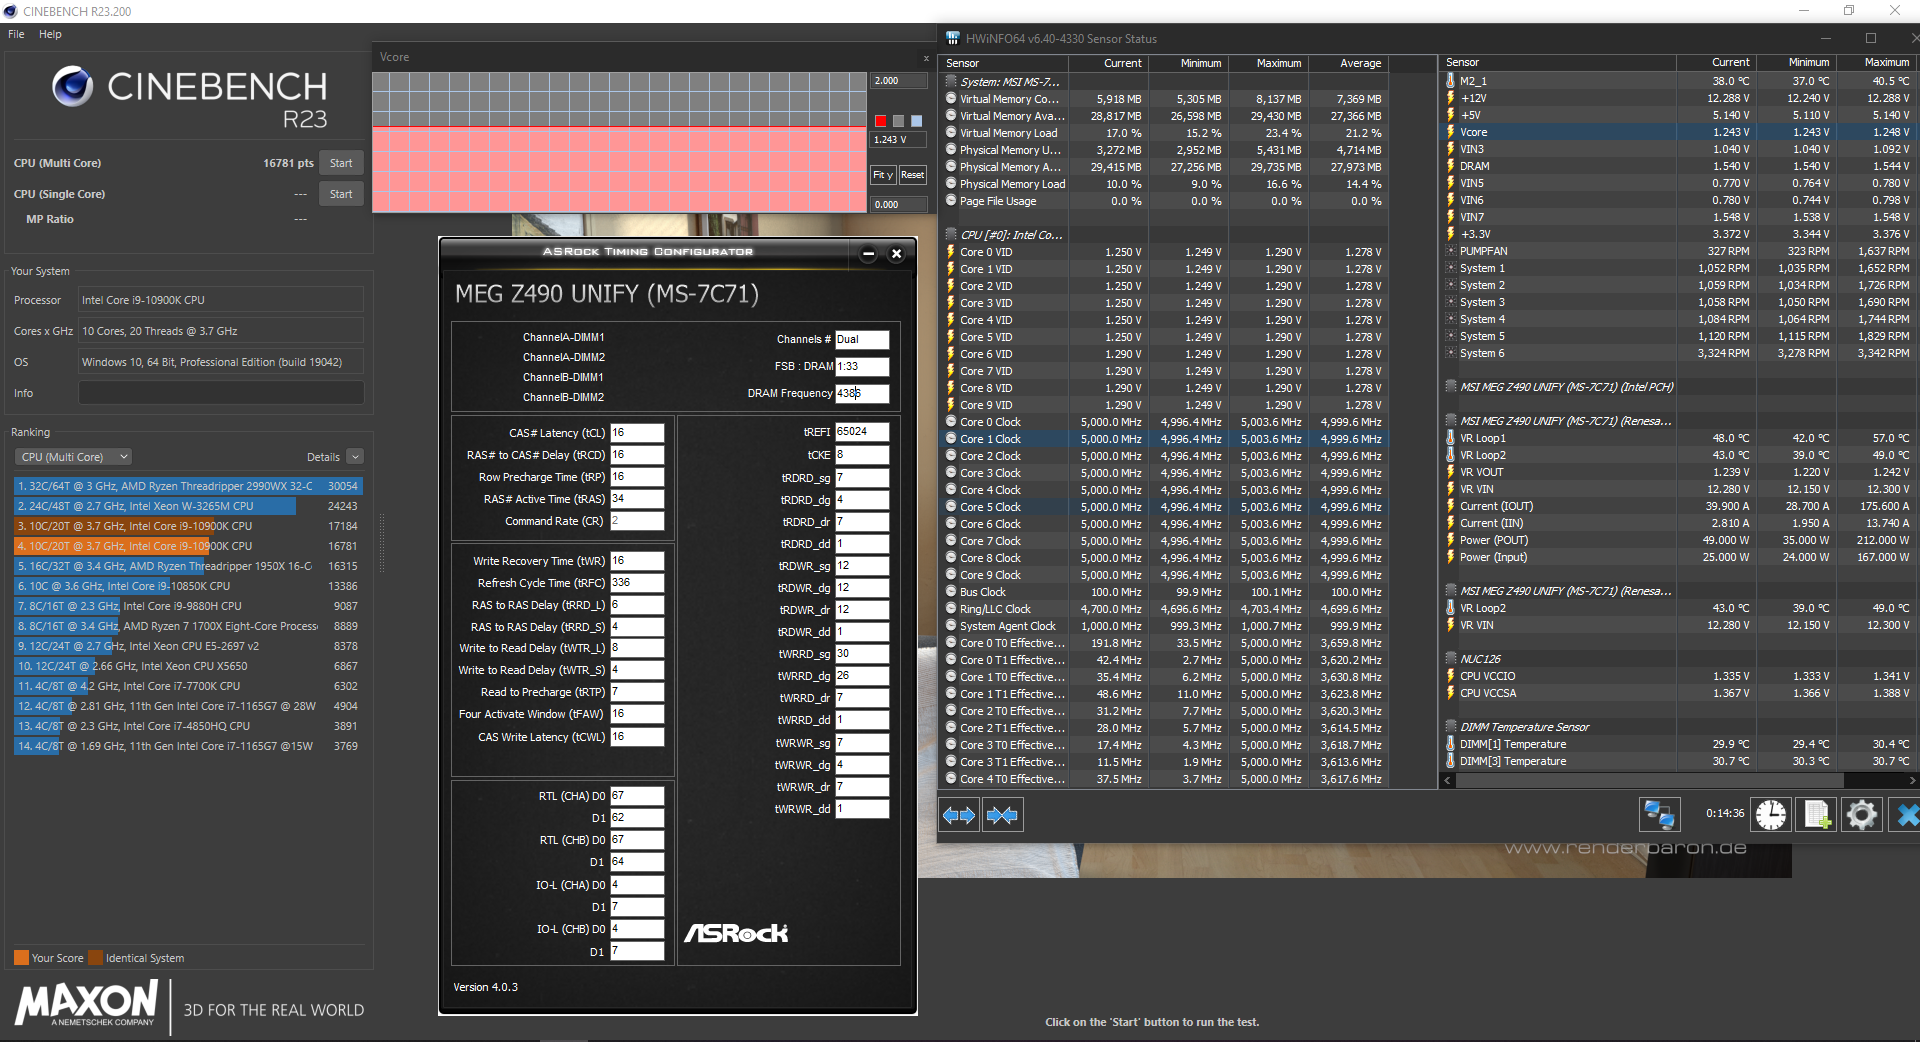
Task: Minimize the ASRock Timing Configurator window
Action: click(868, 254)
